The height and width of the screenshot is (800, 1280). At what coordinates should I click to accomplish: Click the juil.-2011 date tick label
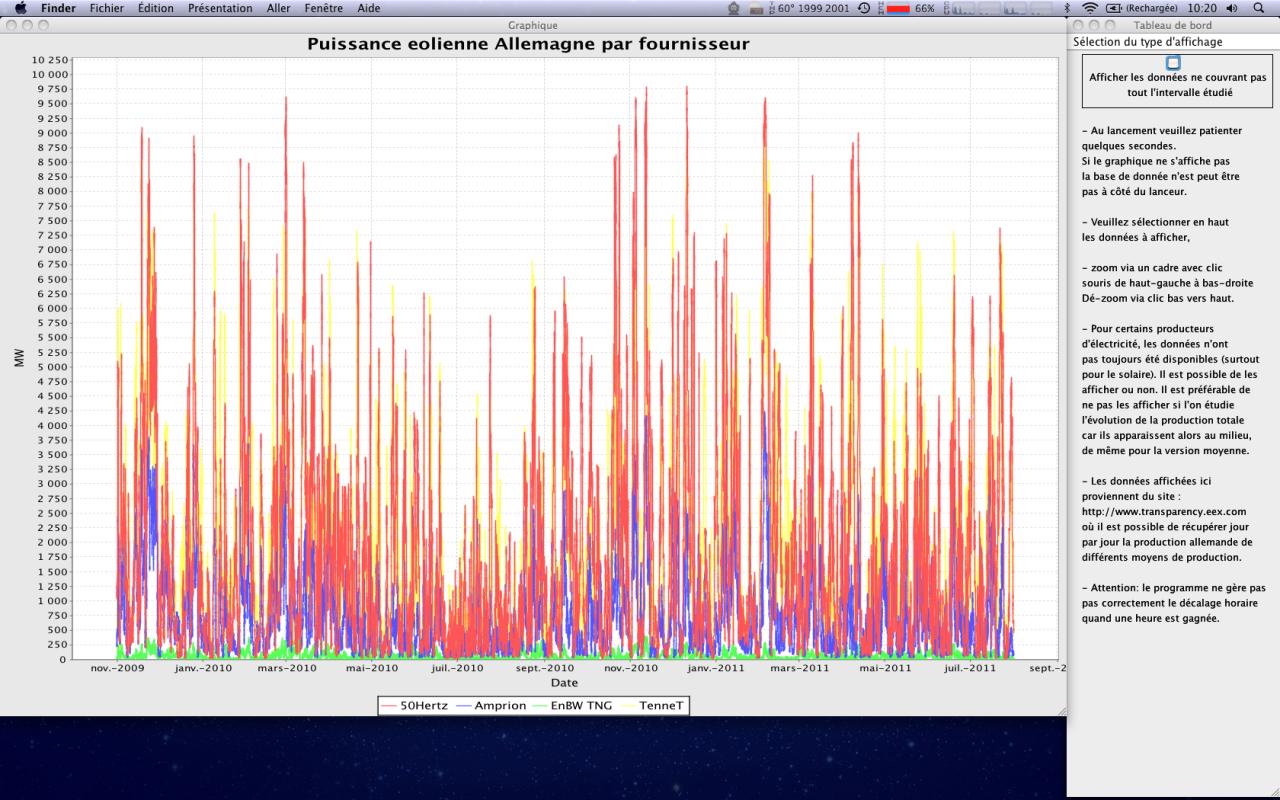(x=969, y=668)
